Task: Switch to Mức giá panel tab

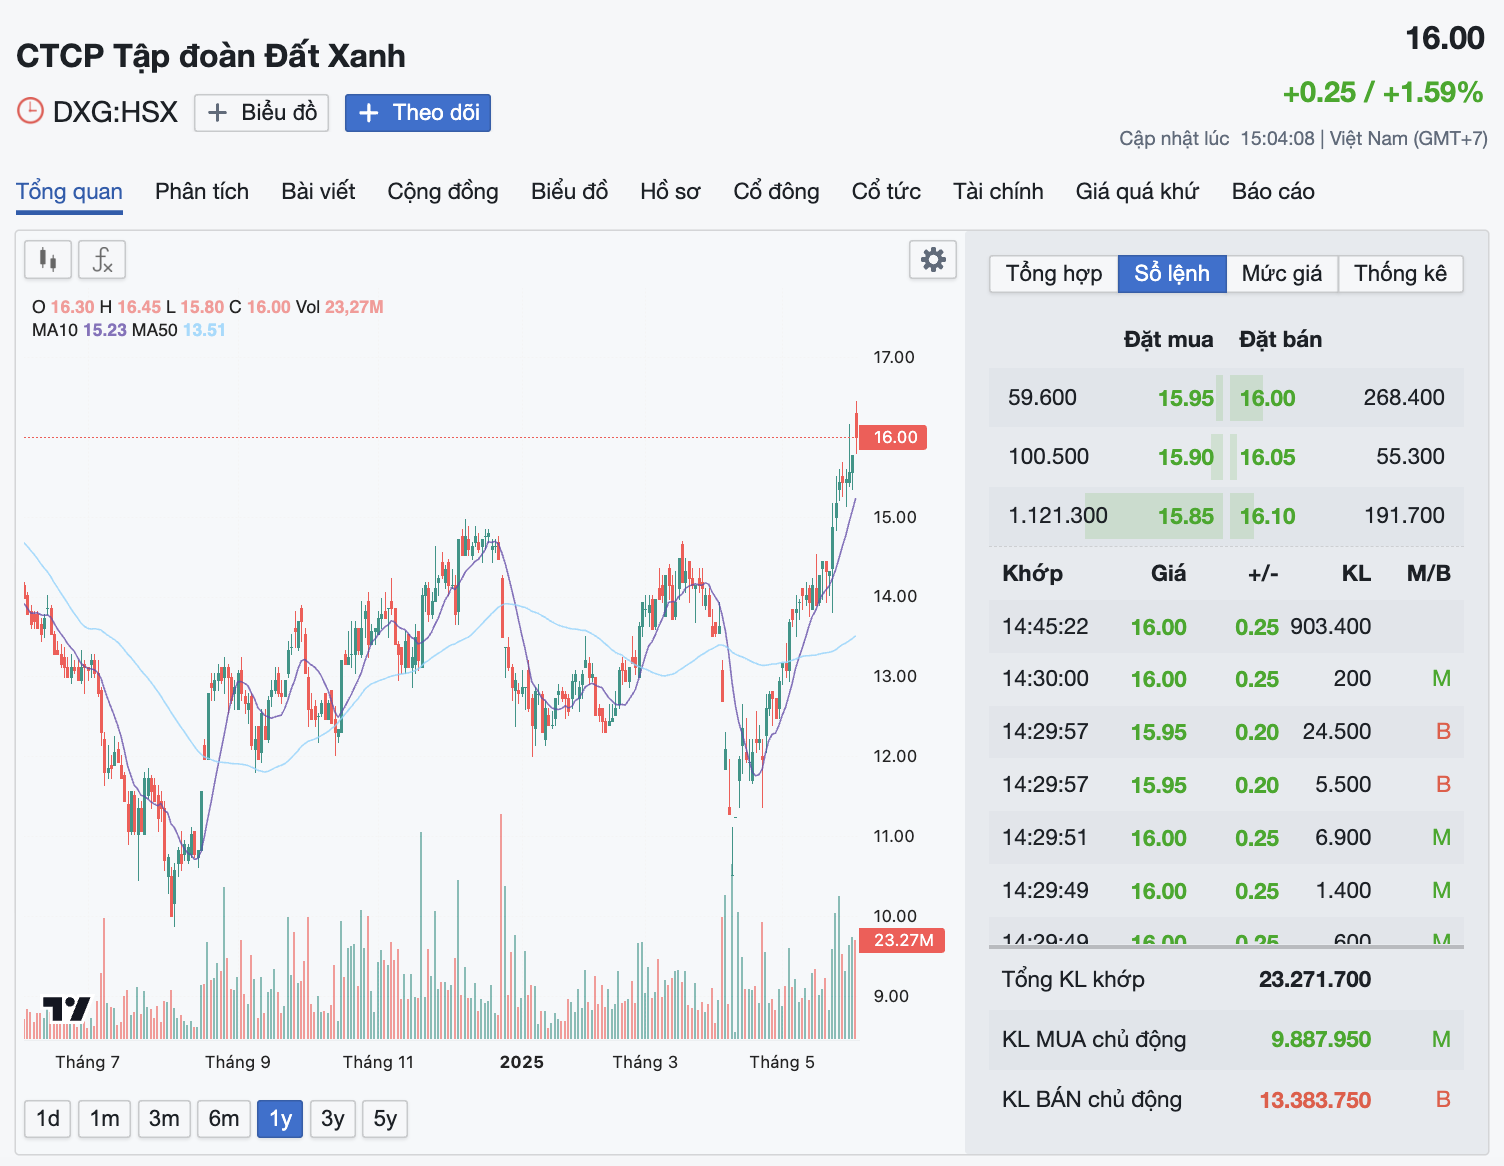Action: pos(1282,273)
